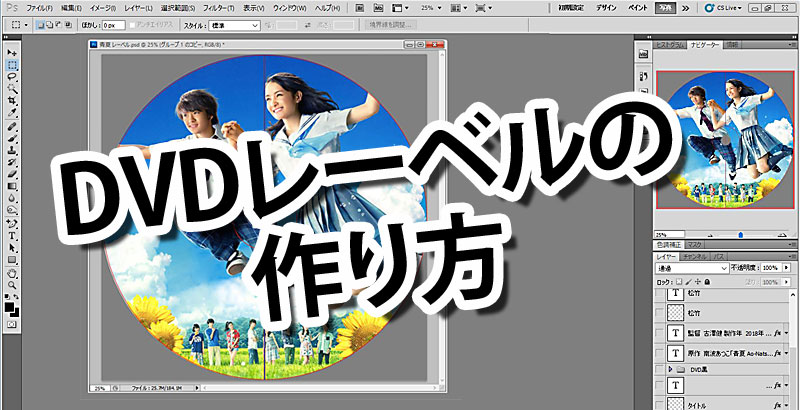The height and width of the screenshot is (410, 800).
Task: Select the Lasso tool
Action: tap(11, 76)
